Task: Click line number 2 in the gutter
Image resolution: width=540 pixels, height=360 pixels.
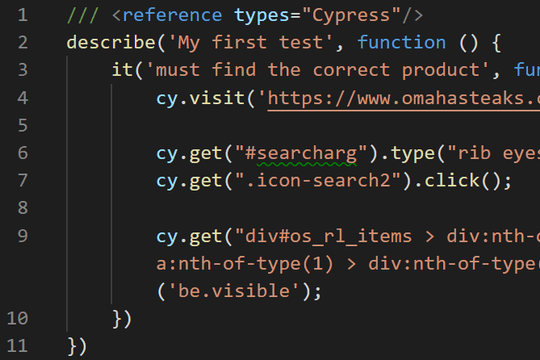Action: (23, 43)
